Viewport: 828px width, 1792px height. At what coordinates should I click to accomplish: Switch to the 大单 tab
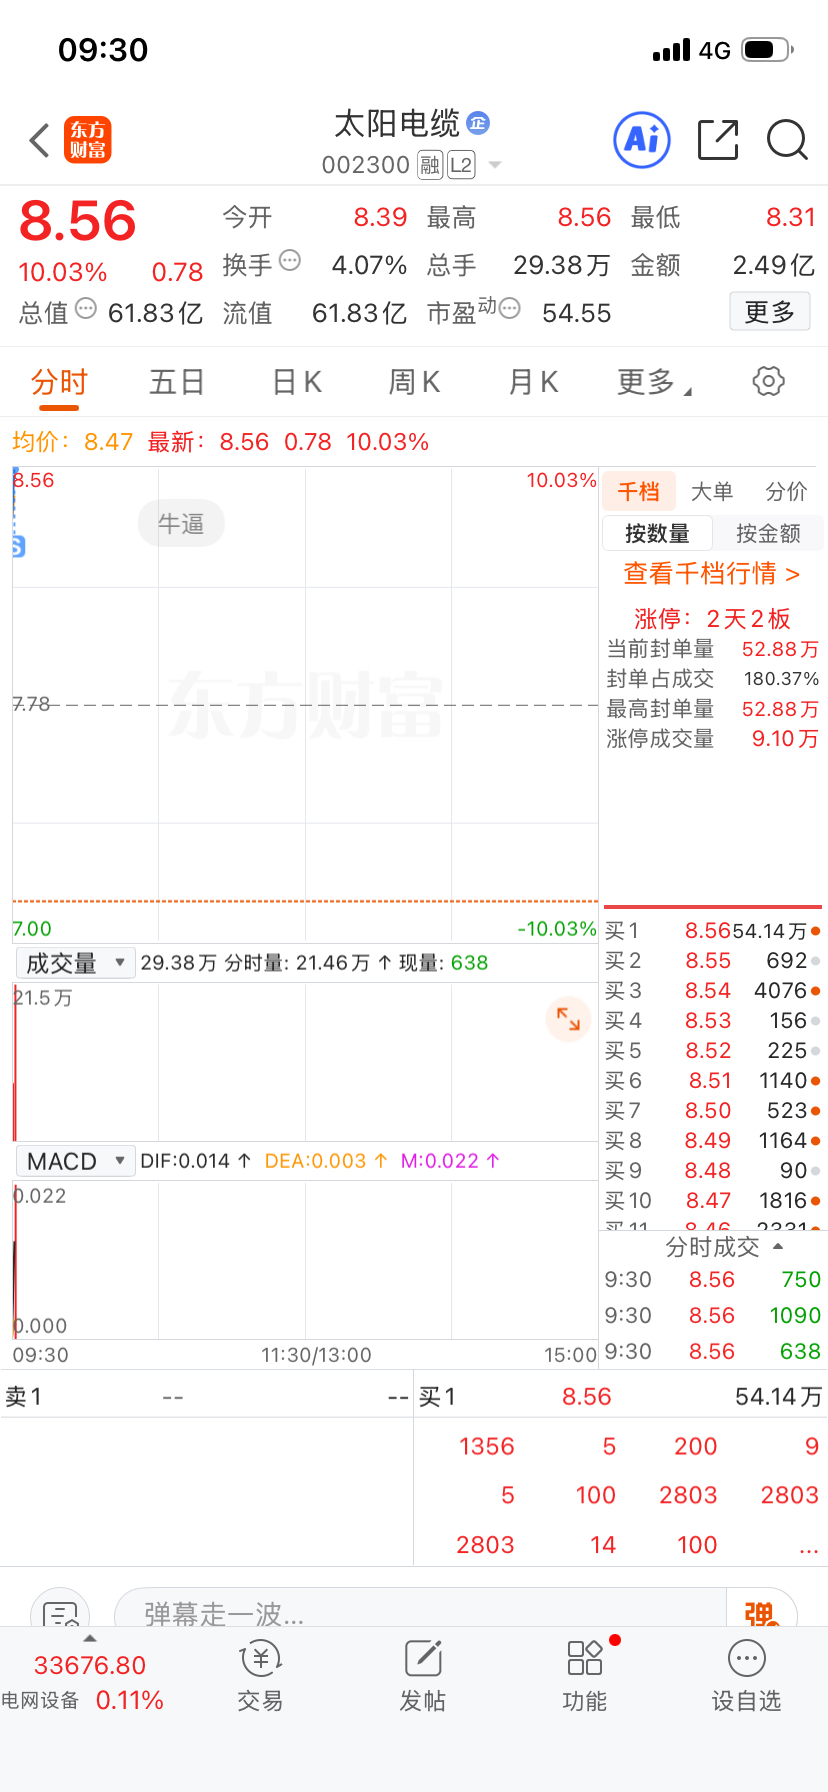(712, 491)
